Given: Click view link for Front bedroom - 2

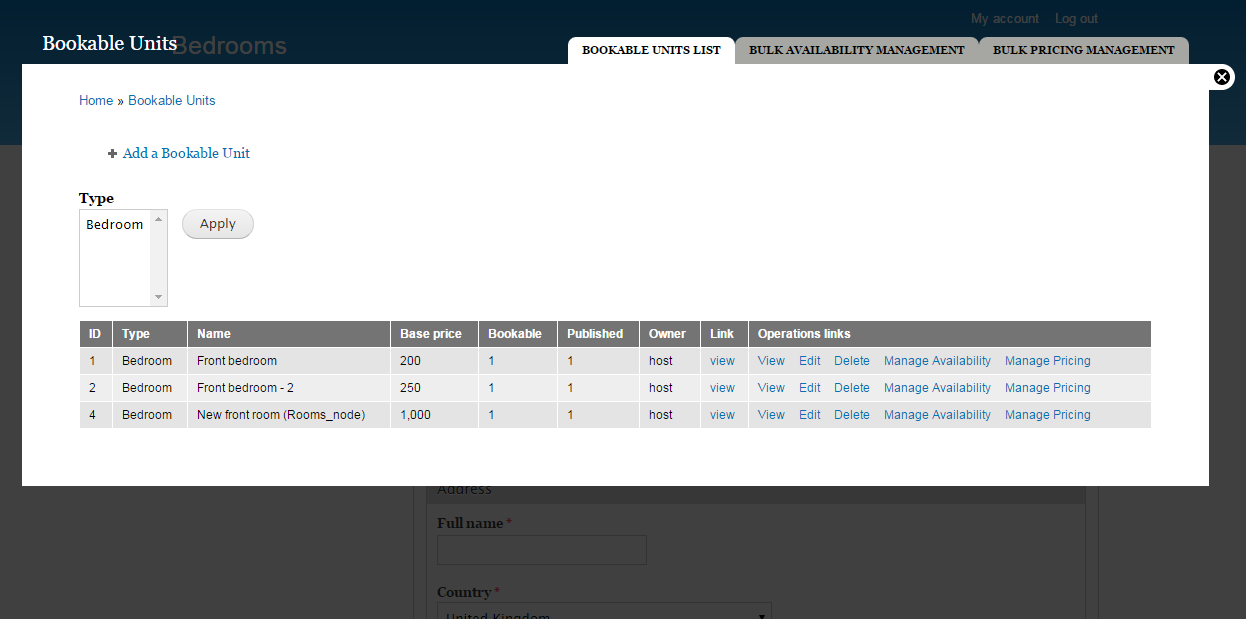Looking at the screenshot, I should click(x=722, y=388).
